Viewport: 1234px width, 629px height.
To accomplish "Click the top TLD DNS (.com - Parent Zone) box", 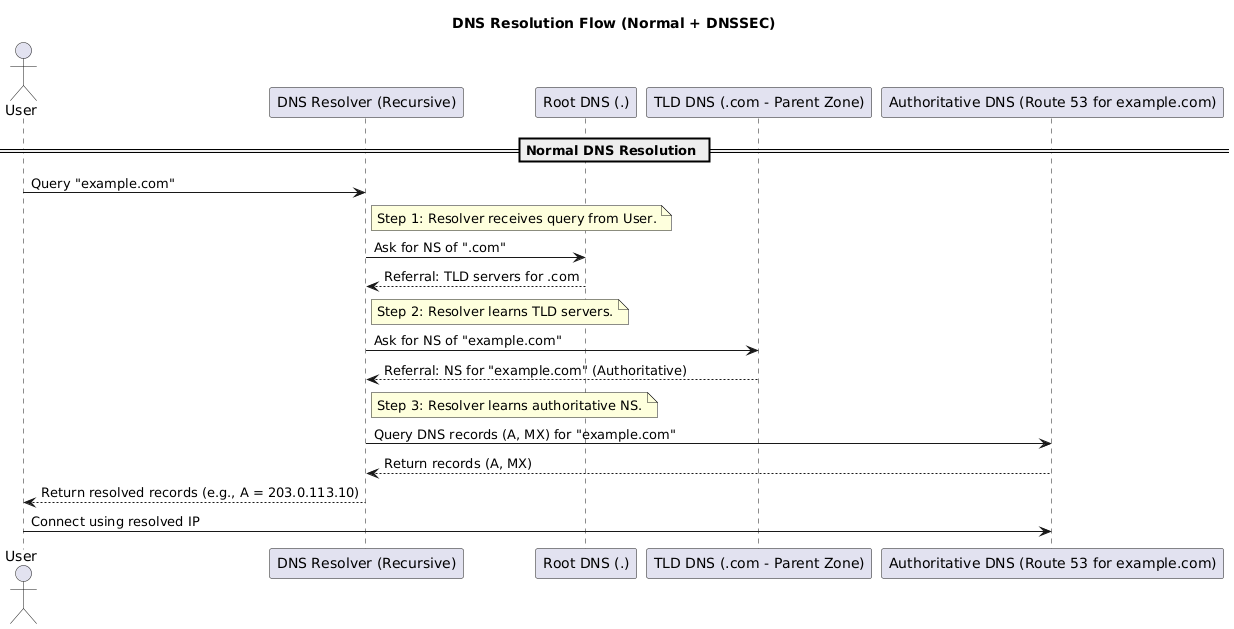I will [x=759, y=102].
